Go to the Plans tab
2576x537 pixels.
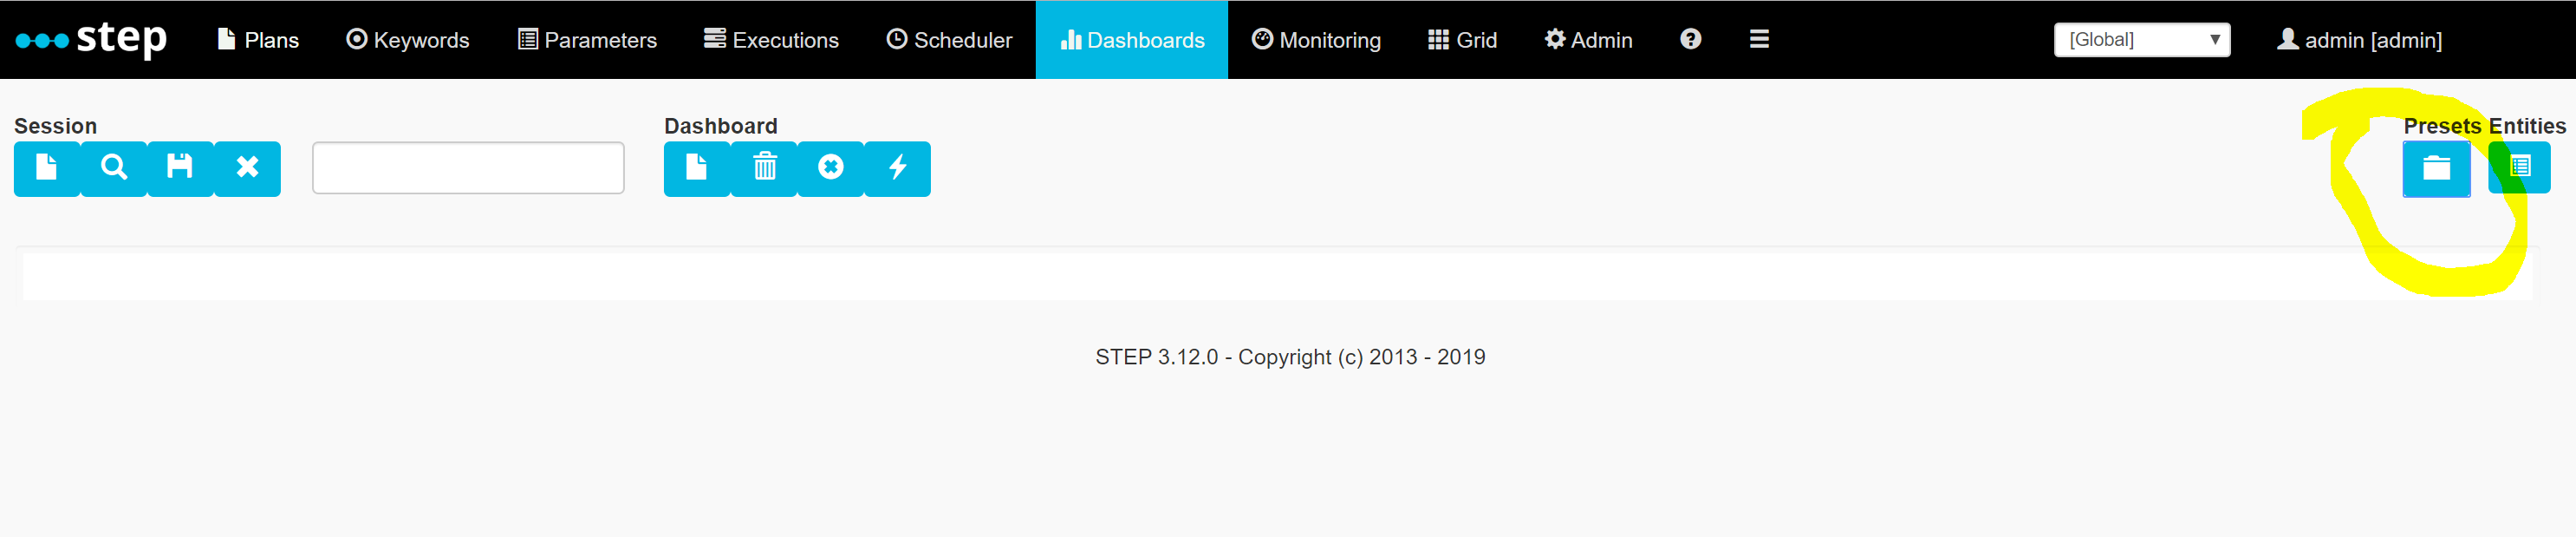click(x=259, y=40)
